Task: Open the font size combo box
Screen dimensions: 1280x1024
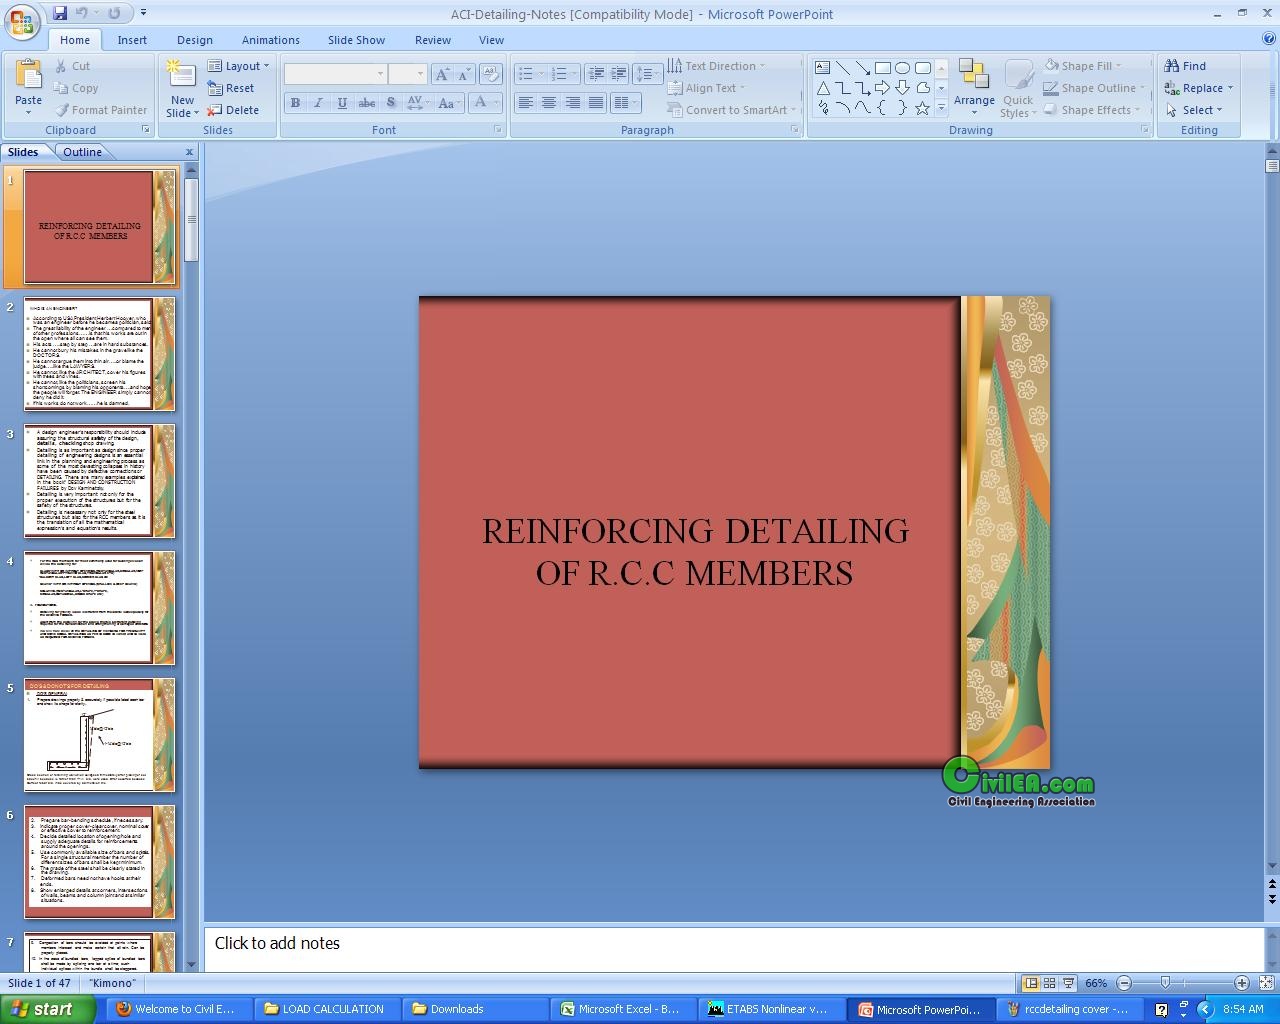Action: (x=407, y=74)
